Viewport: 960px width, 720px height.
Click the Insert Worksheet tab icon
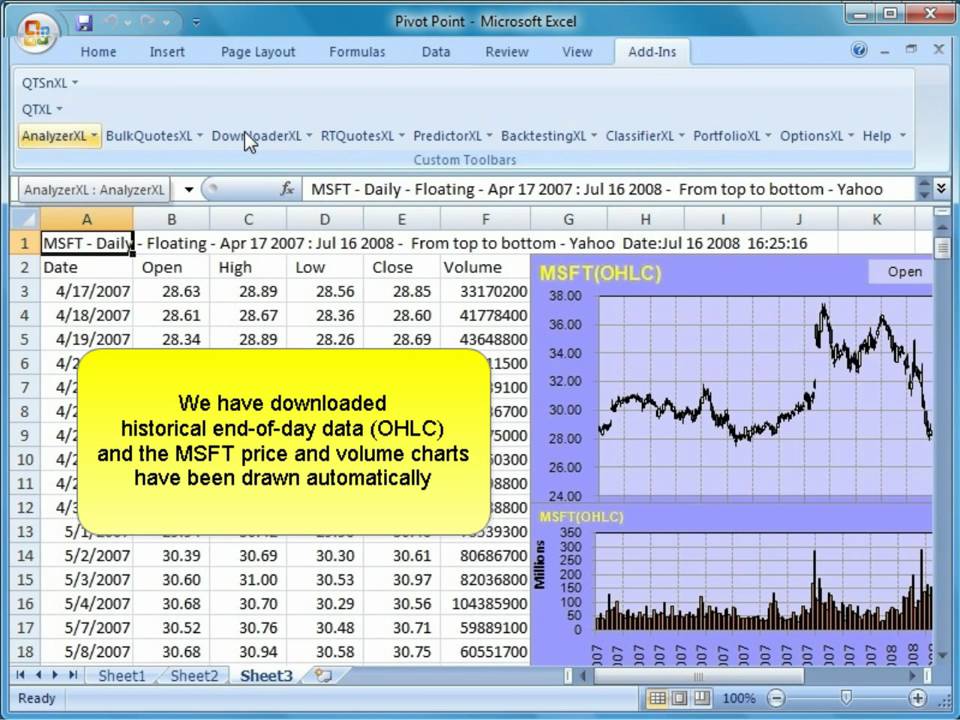pos(323,675)
